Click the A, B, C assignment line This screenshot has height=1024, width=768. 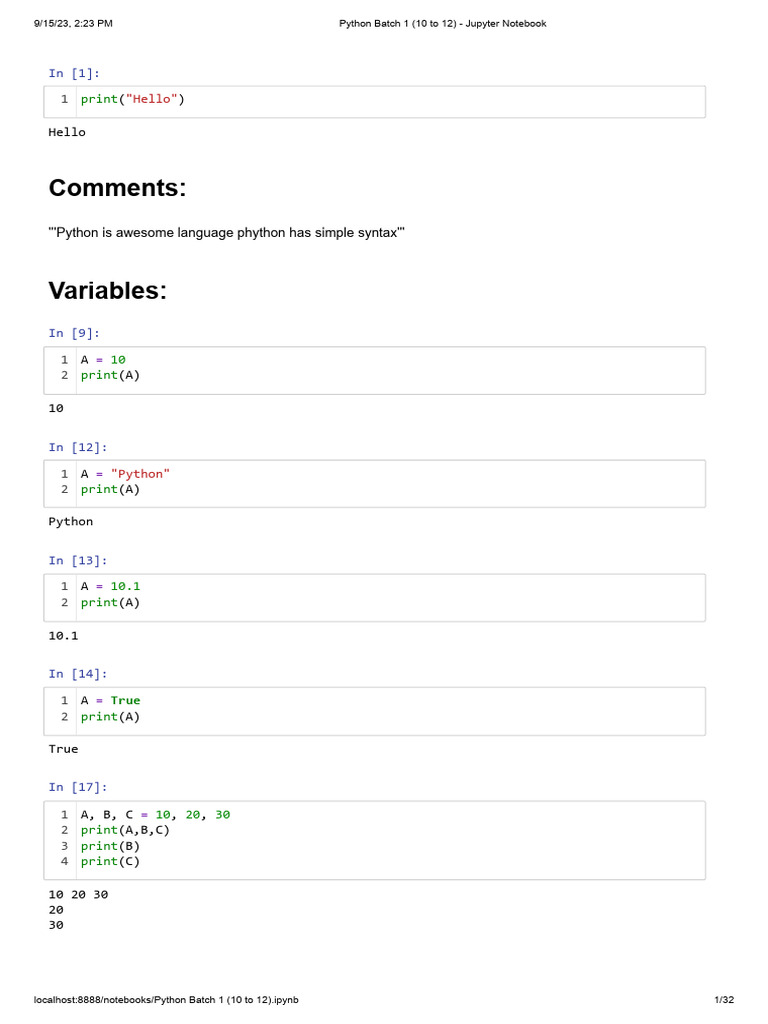(x=155, y=814)
